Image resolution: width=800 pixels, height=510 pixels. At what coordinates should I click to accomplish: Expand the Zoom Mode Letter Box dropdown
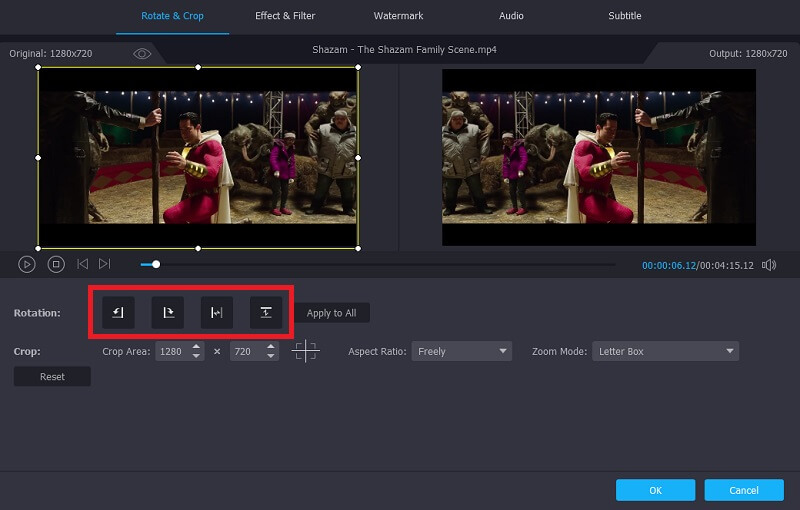click(665, 351)
